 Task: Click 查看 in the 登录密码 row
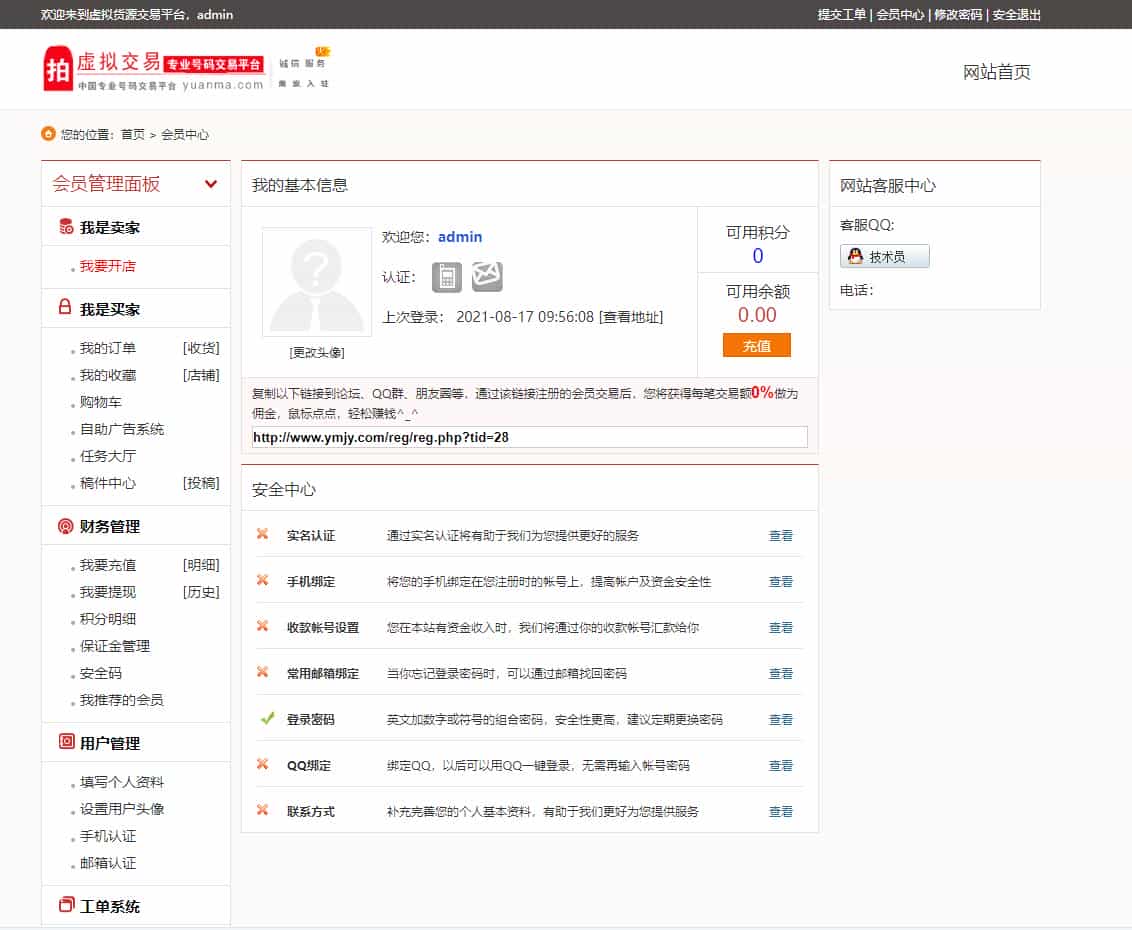click(x=780, y=719)
